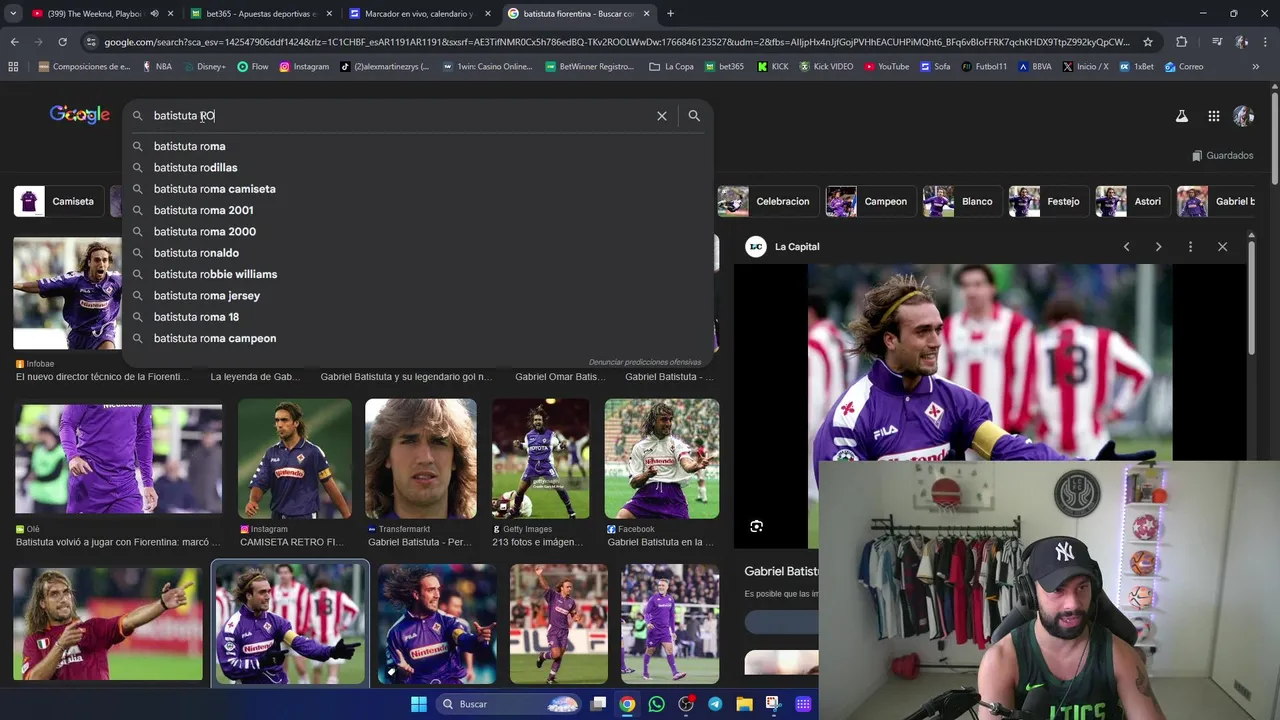Screen dimensions: 1280x720
Task: Open Instagram bookmark
Action: click(304, 67)
